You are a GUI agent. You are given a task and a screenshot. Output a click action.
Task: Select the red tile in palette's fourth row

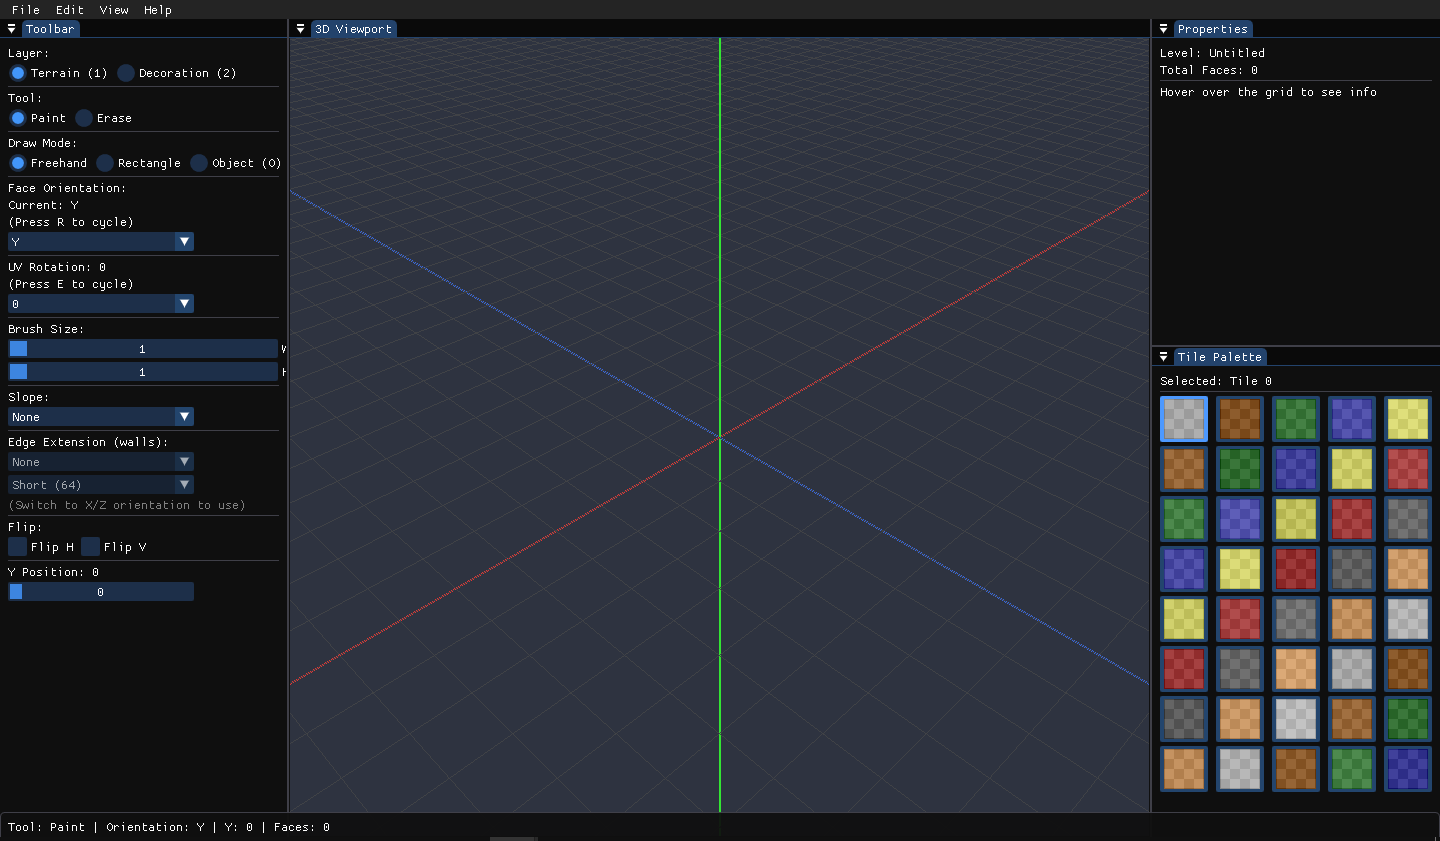pyautogui.click(x=1296, y=569)
